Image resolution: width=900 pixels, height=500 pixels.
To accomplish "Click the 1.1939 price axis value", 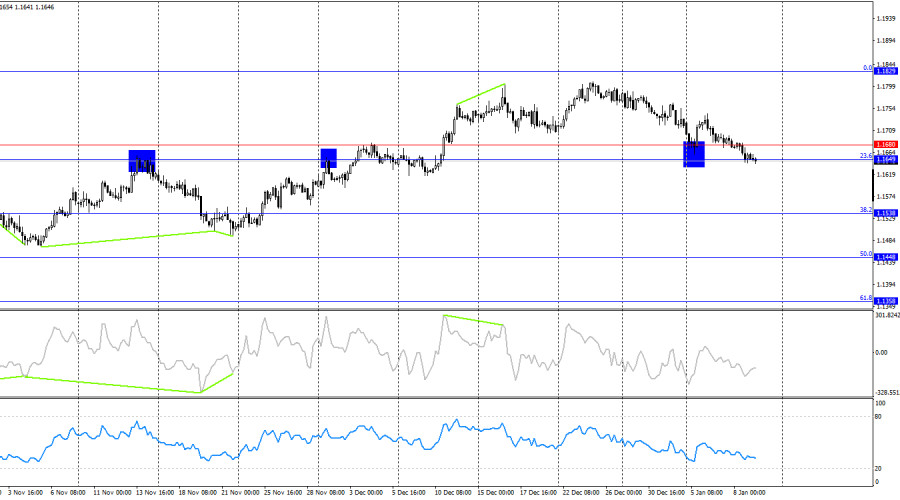I will [886, 19].
